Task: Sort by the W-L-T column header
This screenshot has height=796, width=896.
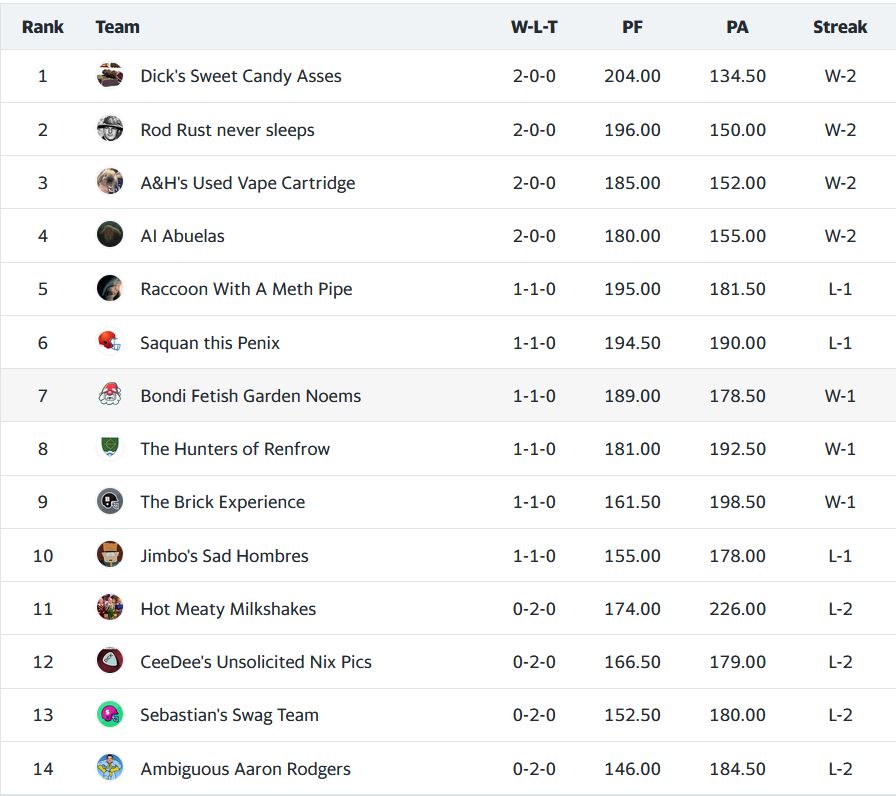Action: [534, 27]
